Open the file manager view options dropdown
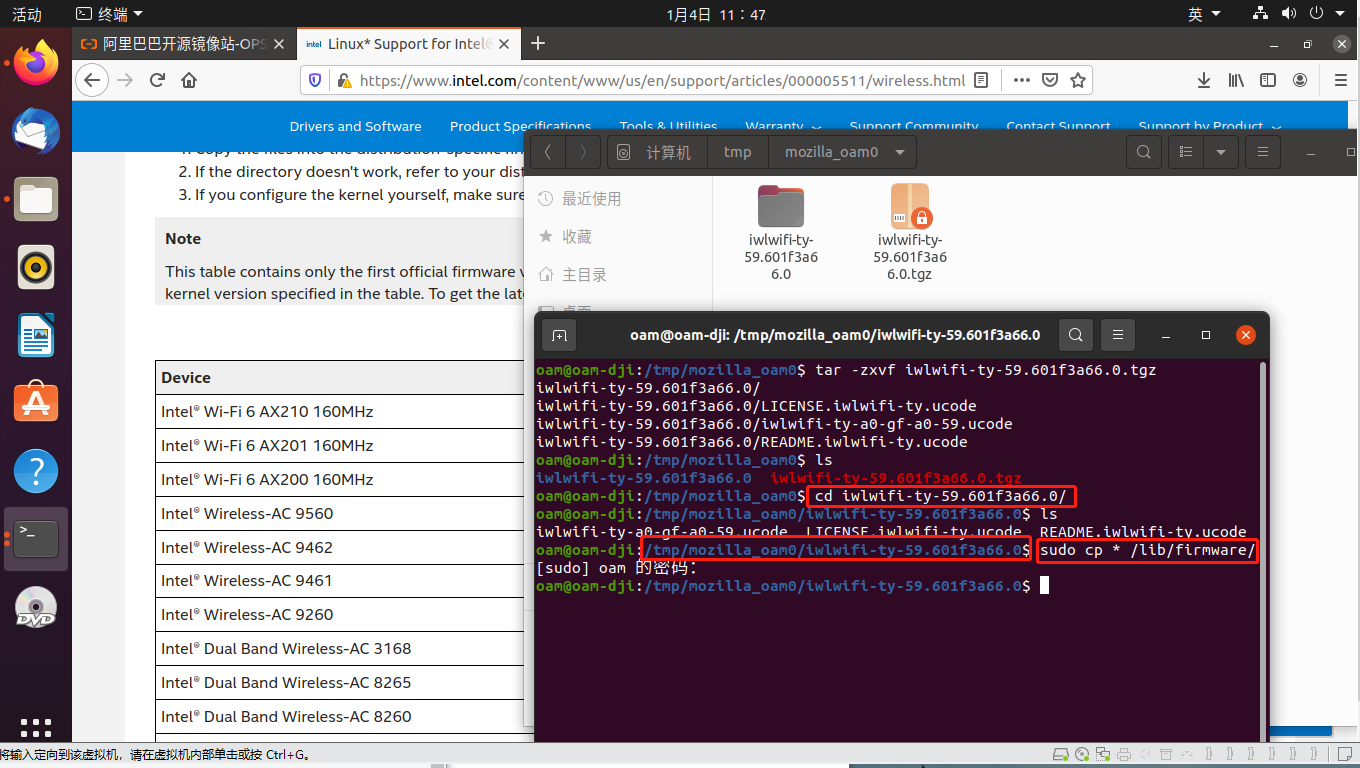Image resolution: width=1360 pixels, height=768 pixels. [1221, 152]
